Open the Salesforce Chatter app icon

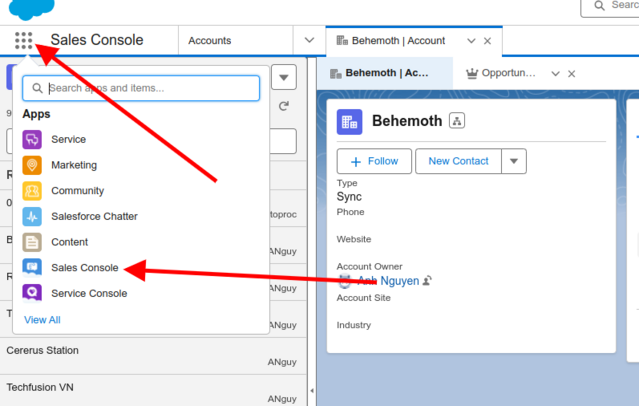32,216
